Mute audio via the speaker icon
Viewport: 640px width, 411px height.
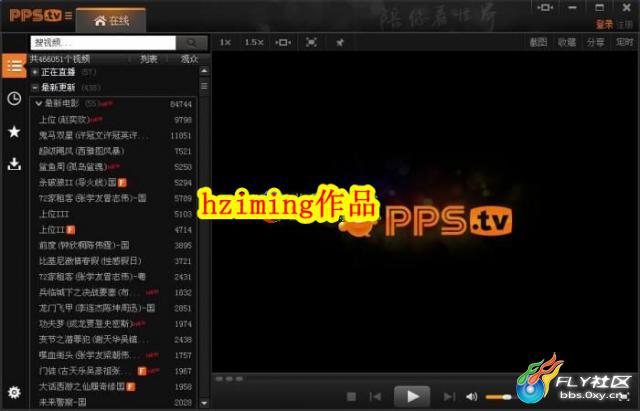(472, 396)
